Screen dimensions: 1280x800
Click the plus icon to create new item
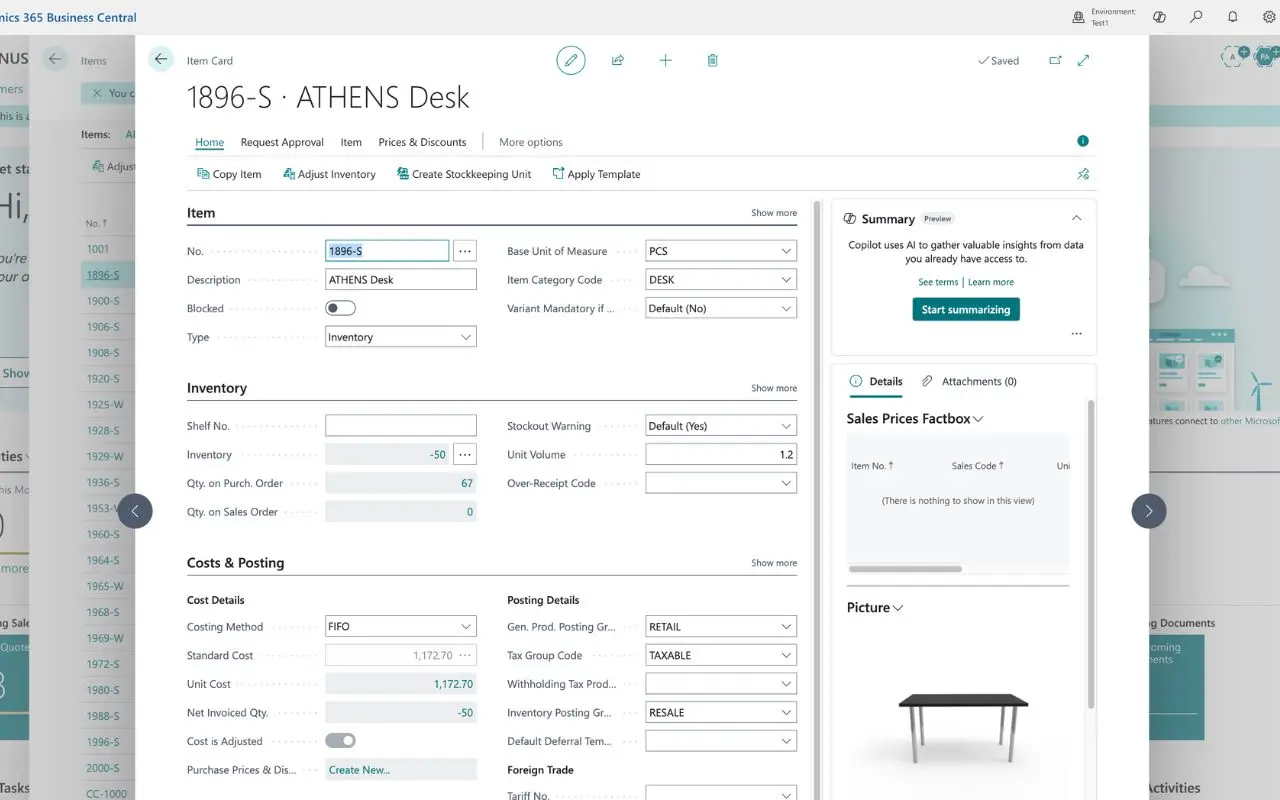tap(665, 60)
